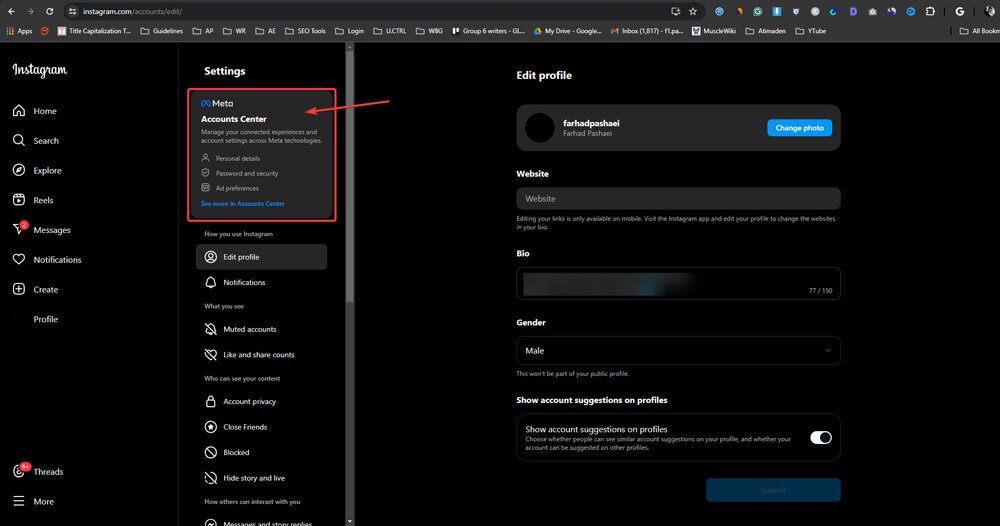Viewport: 1000px width, 526px height.
Task: Click the Accounts Center heading
Action: (x=233, y=119)
